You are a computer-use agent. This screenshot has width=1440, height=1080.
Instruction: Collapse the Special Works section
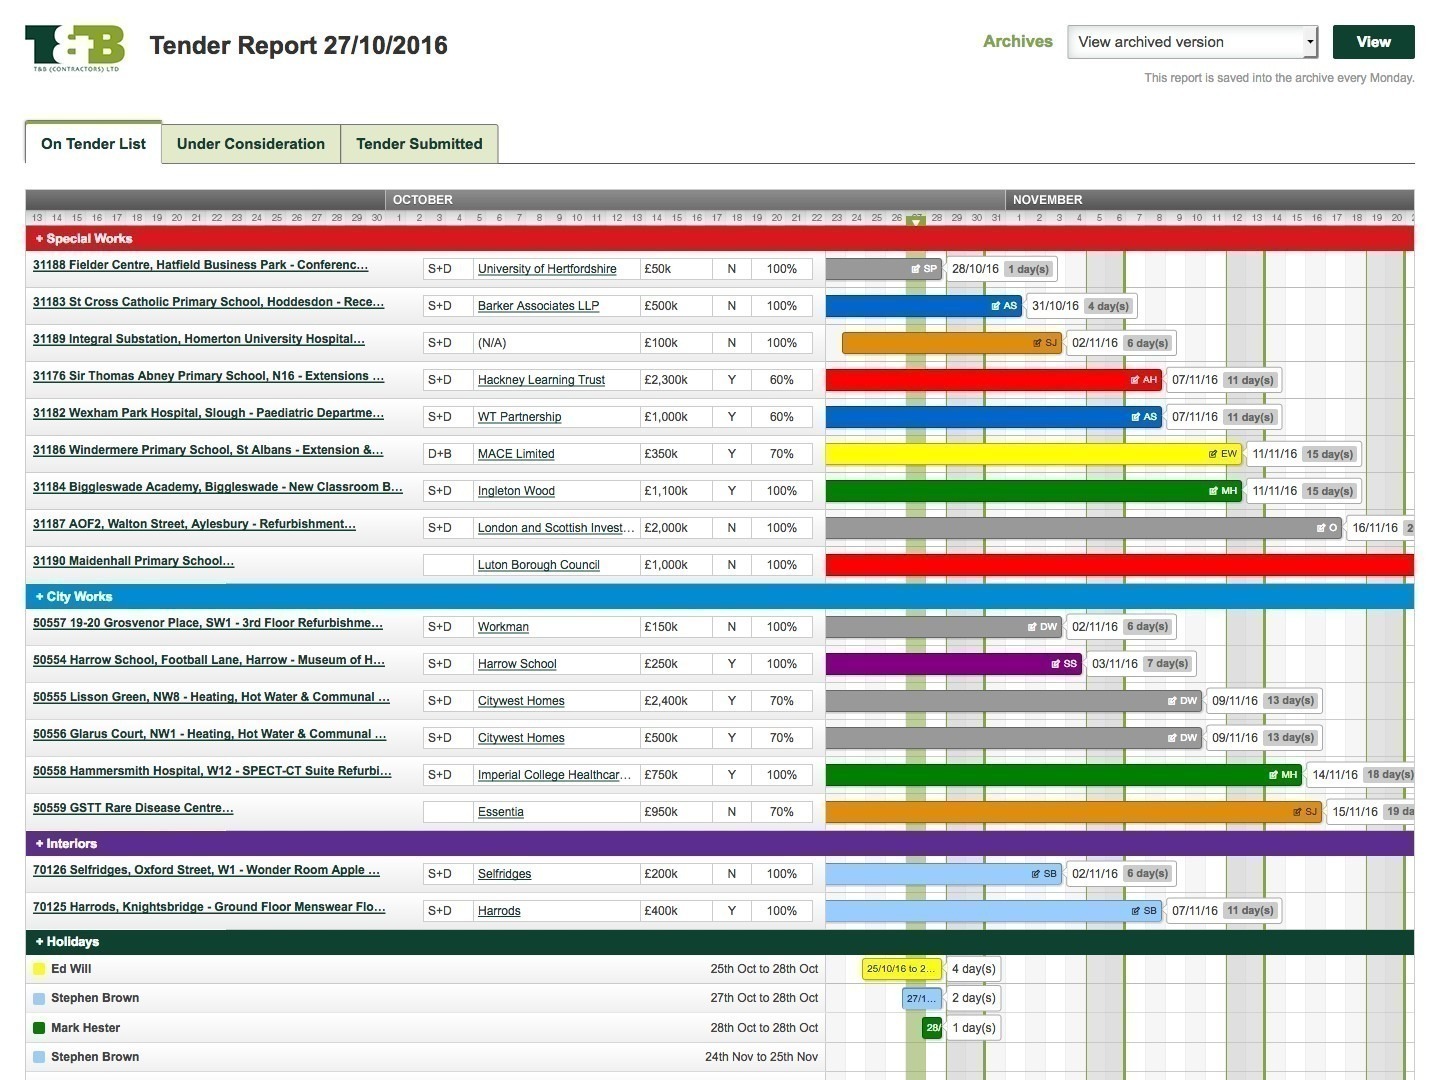83,239
